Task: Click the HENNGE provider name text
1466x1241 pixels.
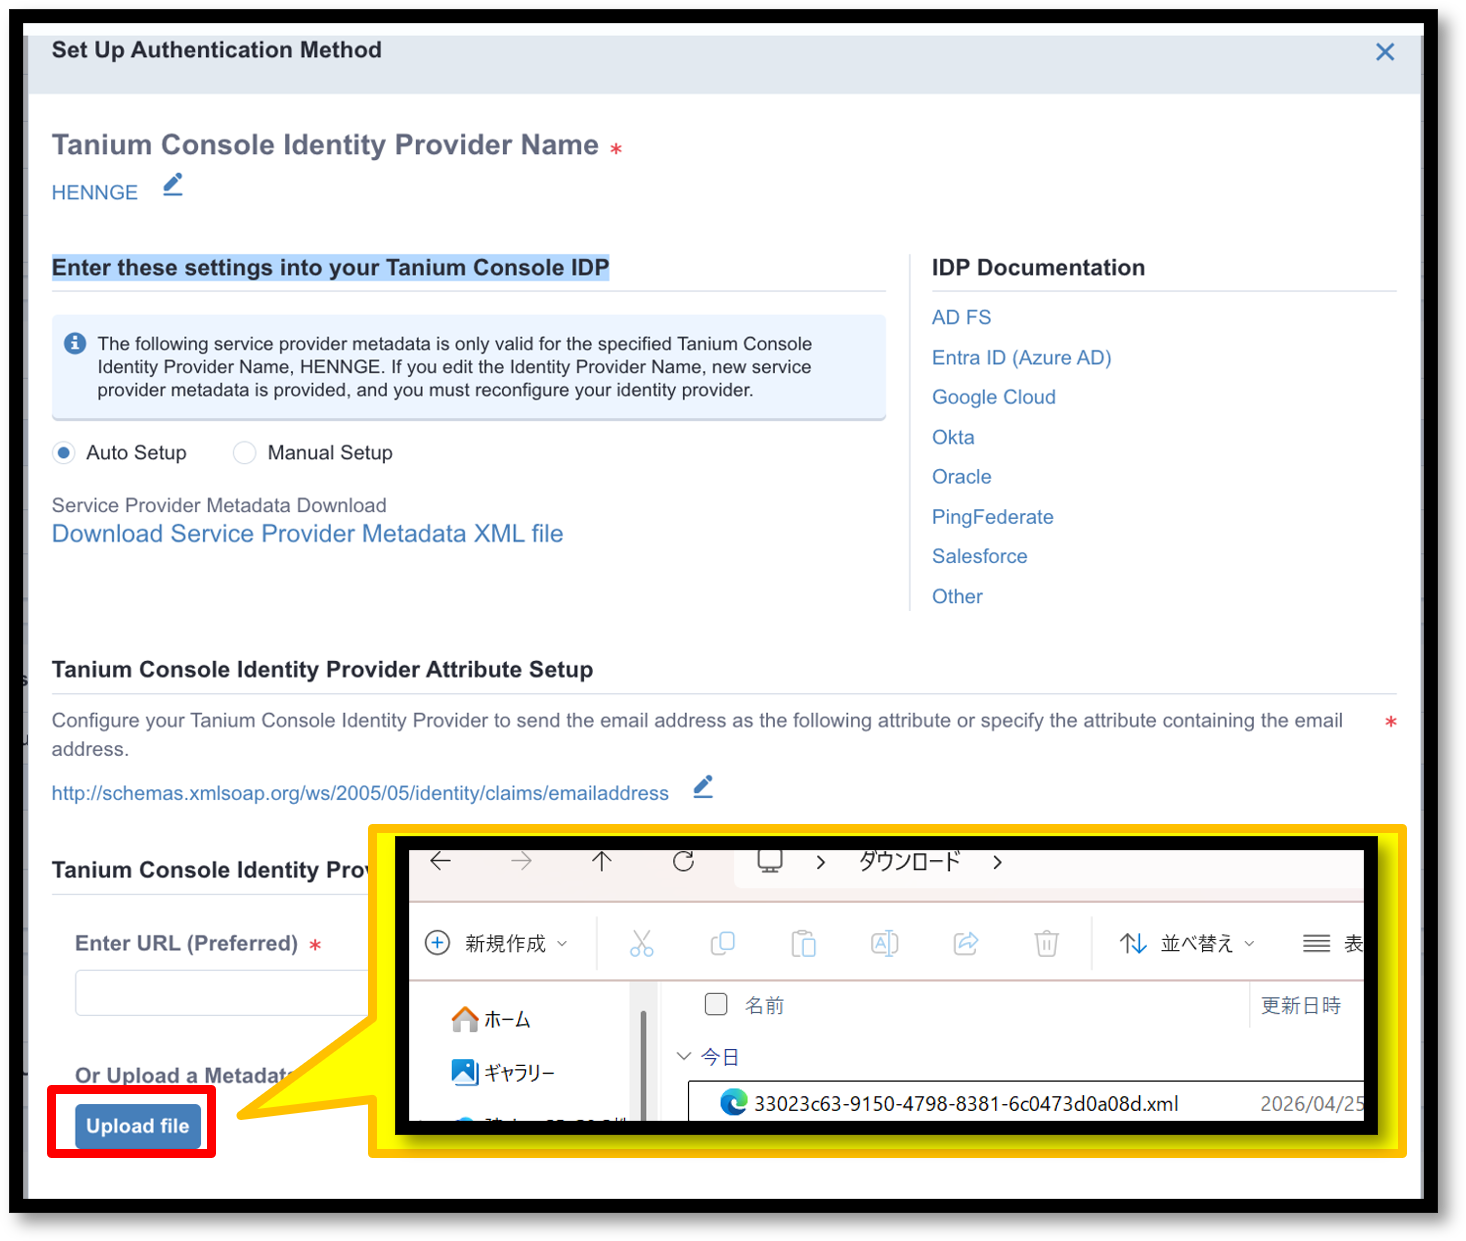Action: pyautogui.click(x=95, y=193)
